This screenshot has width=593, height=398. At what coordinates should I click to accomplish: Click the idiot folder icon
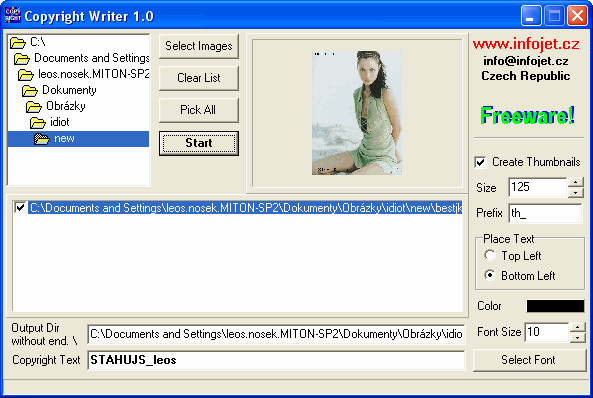click(x=38, y=123)
